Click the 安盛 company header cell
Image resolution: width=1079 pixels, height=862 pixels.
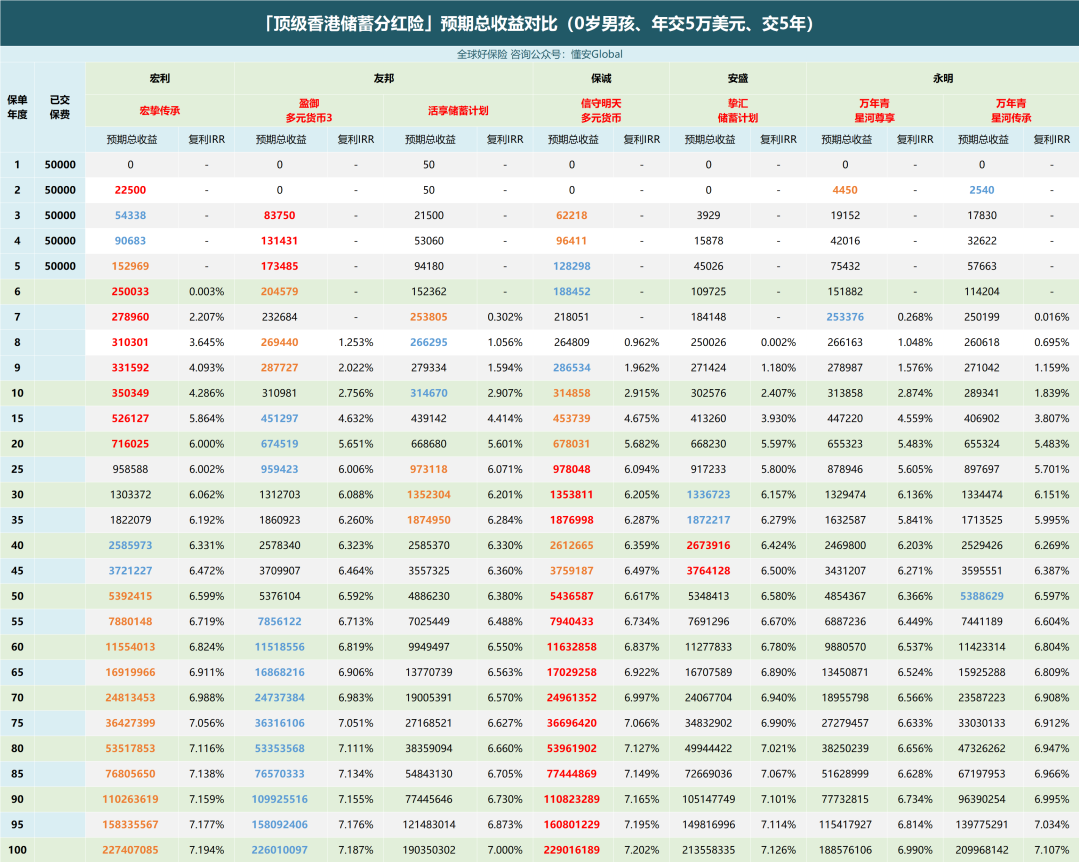pyautogui.click(x=738, y=78)
